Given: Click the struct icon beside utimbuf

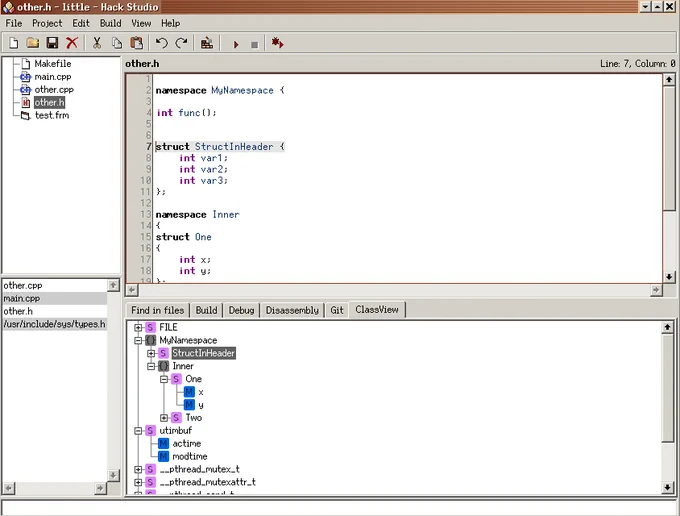Looking at the screenshot, I should tap(150, 431).
